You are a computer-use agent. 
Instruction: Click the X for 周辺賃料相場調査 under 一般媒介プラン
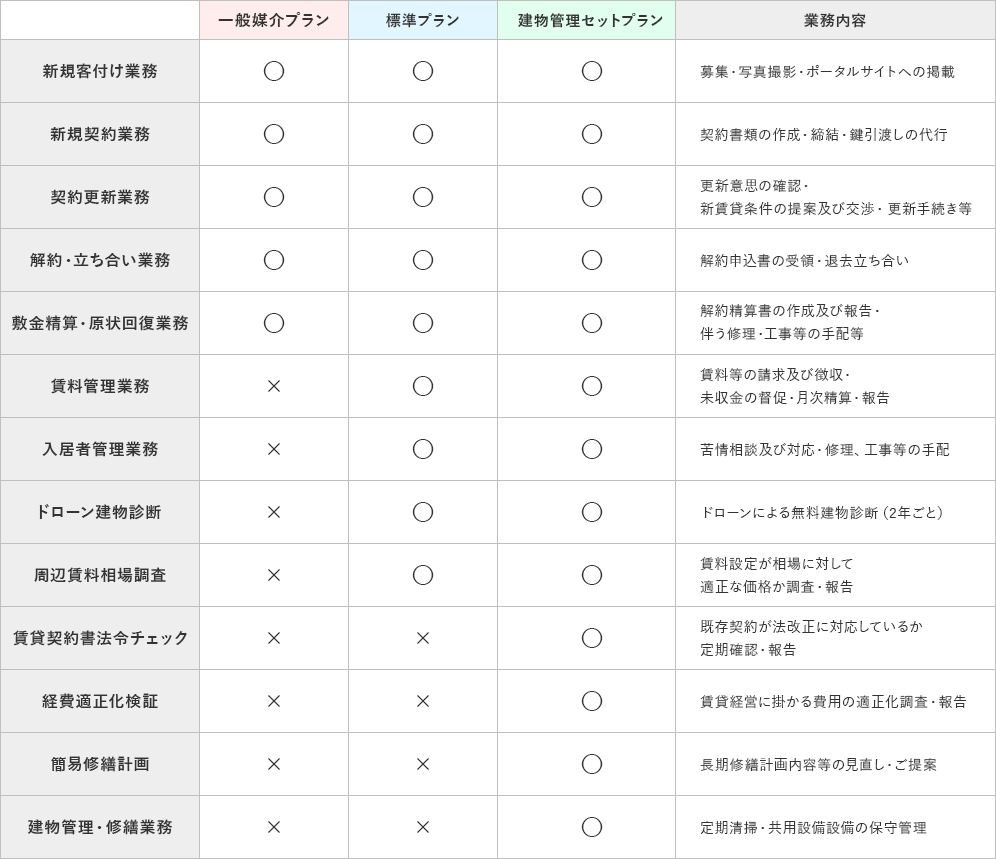click(274, 575)
